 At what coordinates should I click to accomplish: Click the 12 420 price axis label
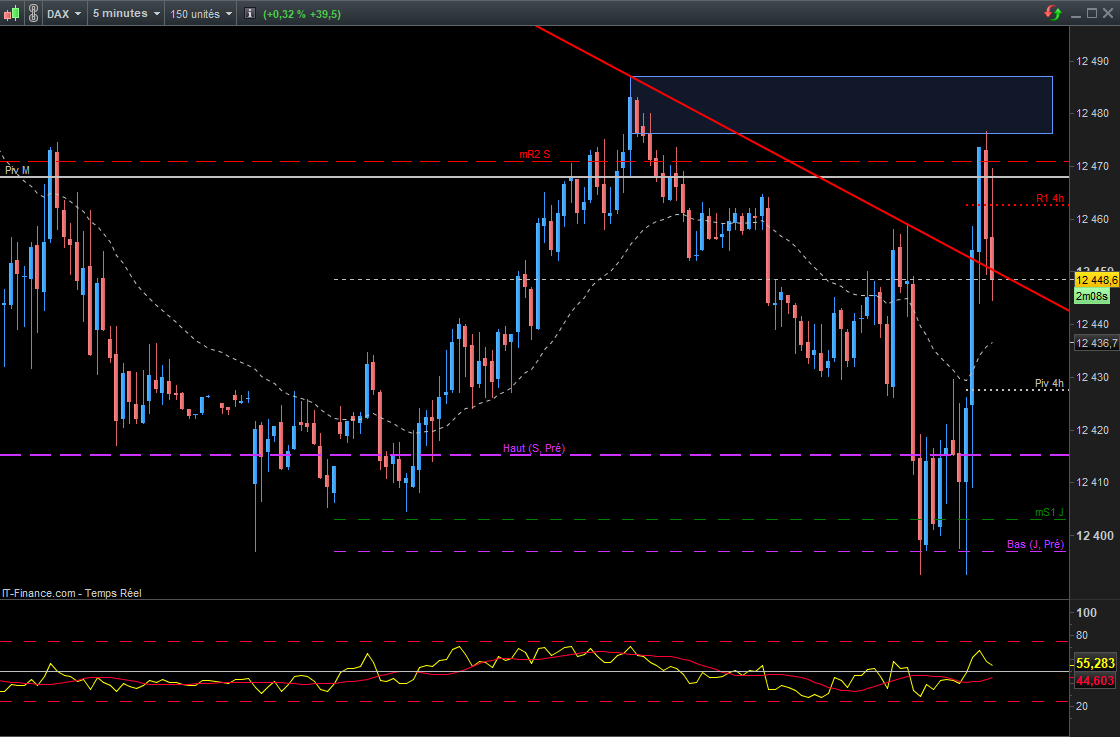coord(1093,430)
